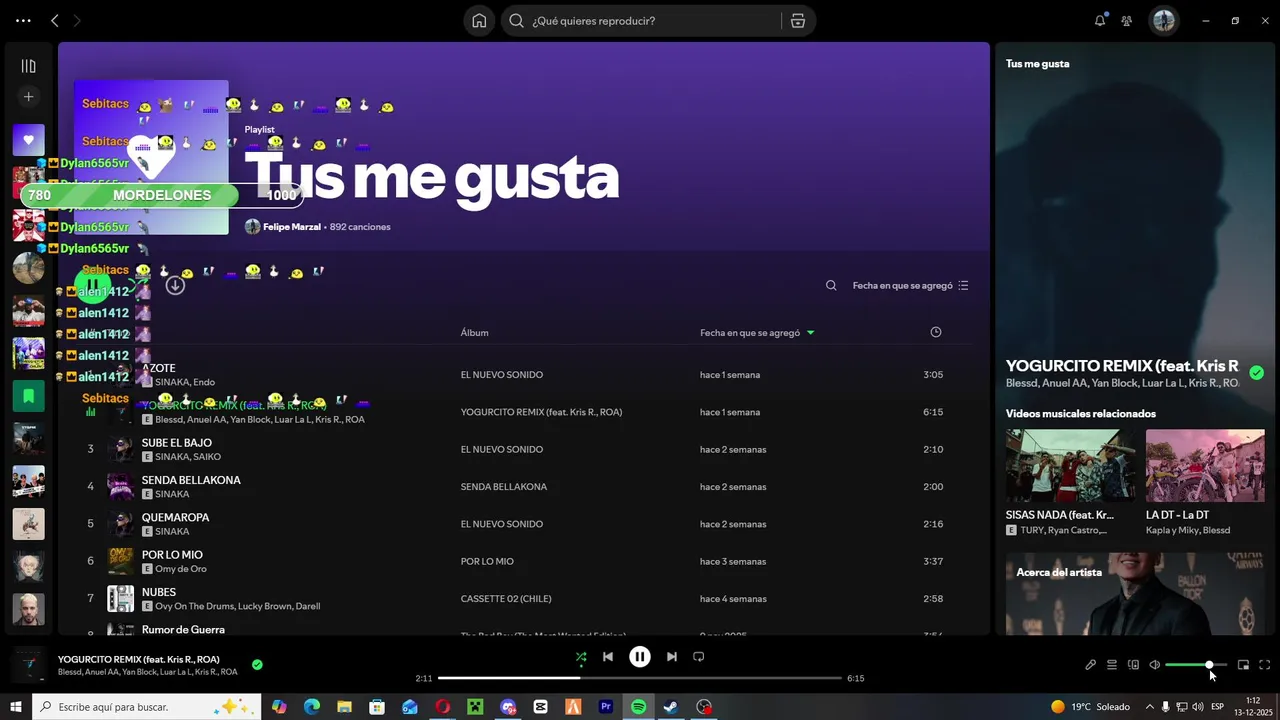Image resolution: width=1280 pixels, height=720 pixels.
Task: Open the SINAKA, SAIKO artist link
Action: click(188, 457)
